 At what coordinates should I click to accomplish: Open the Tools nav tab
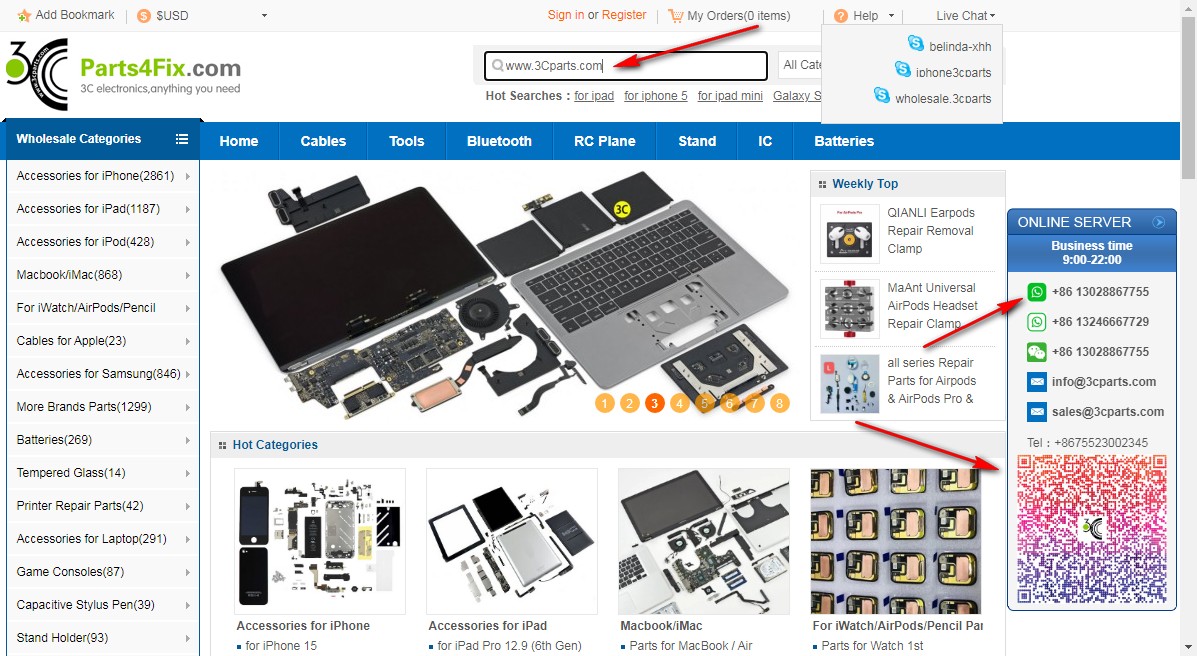coord(406,141)
